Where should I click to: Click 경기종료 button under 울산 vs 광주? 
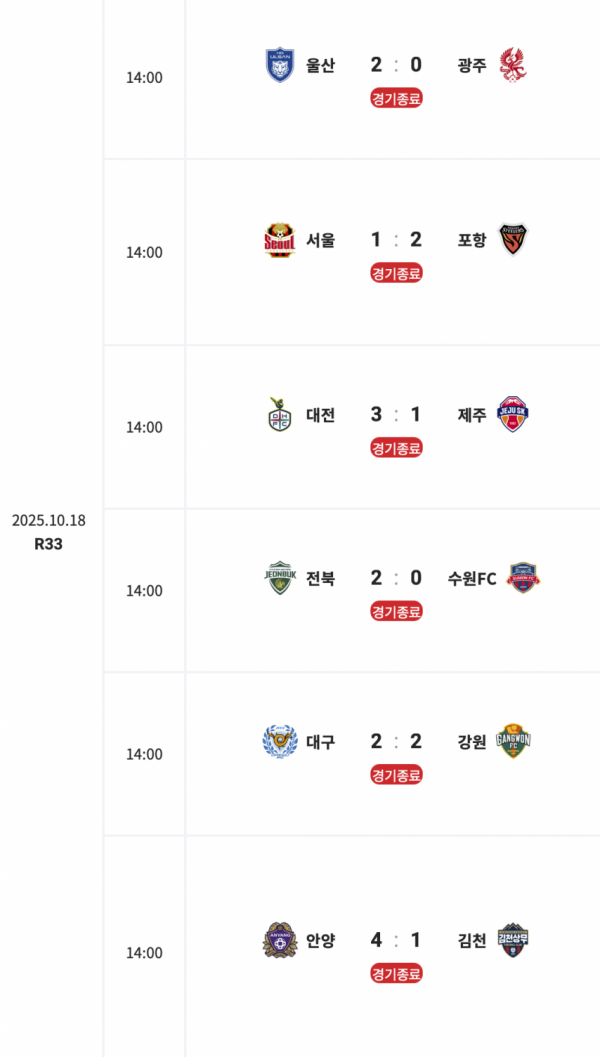point(396,98)
